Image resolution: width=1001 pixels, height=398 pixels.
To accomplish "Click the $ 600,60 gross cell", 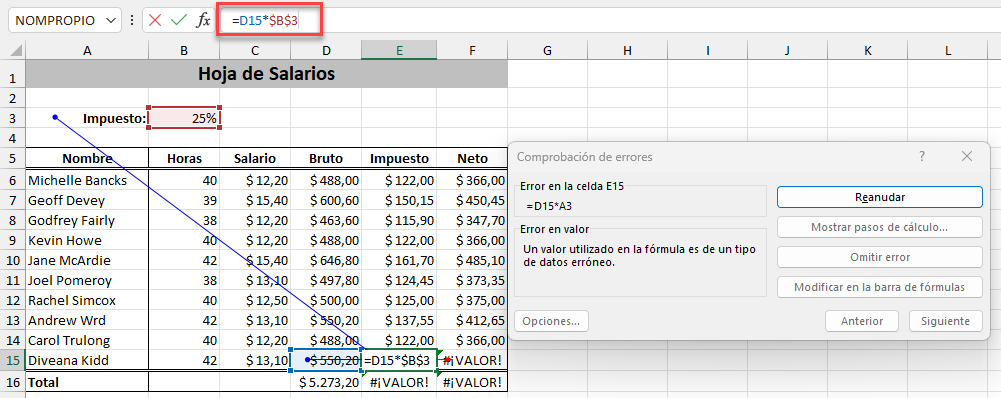I will 326,201.
